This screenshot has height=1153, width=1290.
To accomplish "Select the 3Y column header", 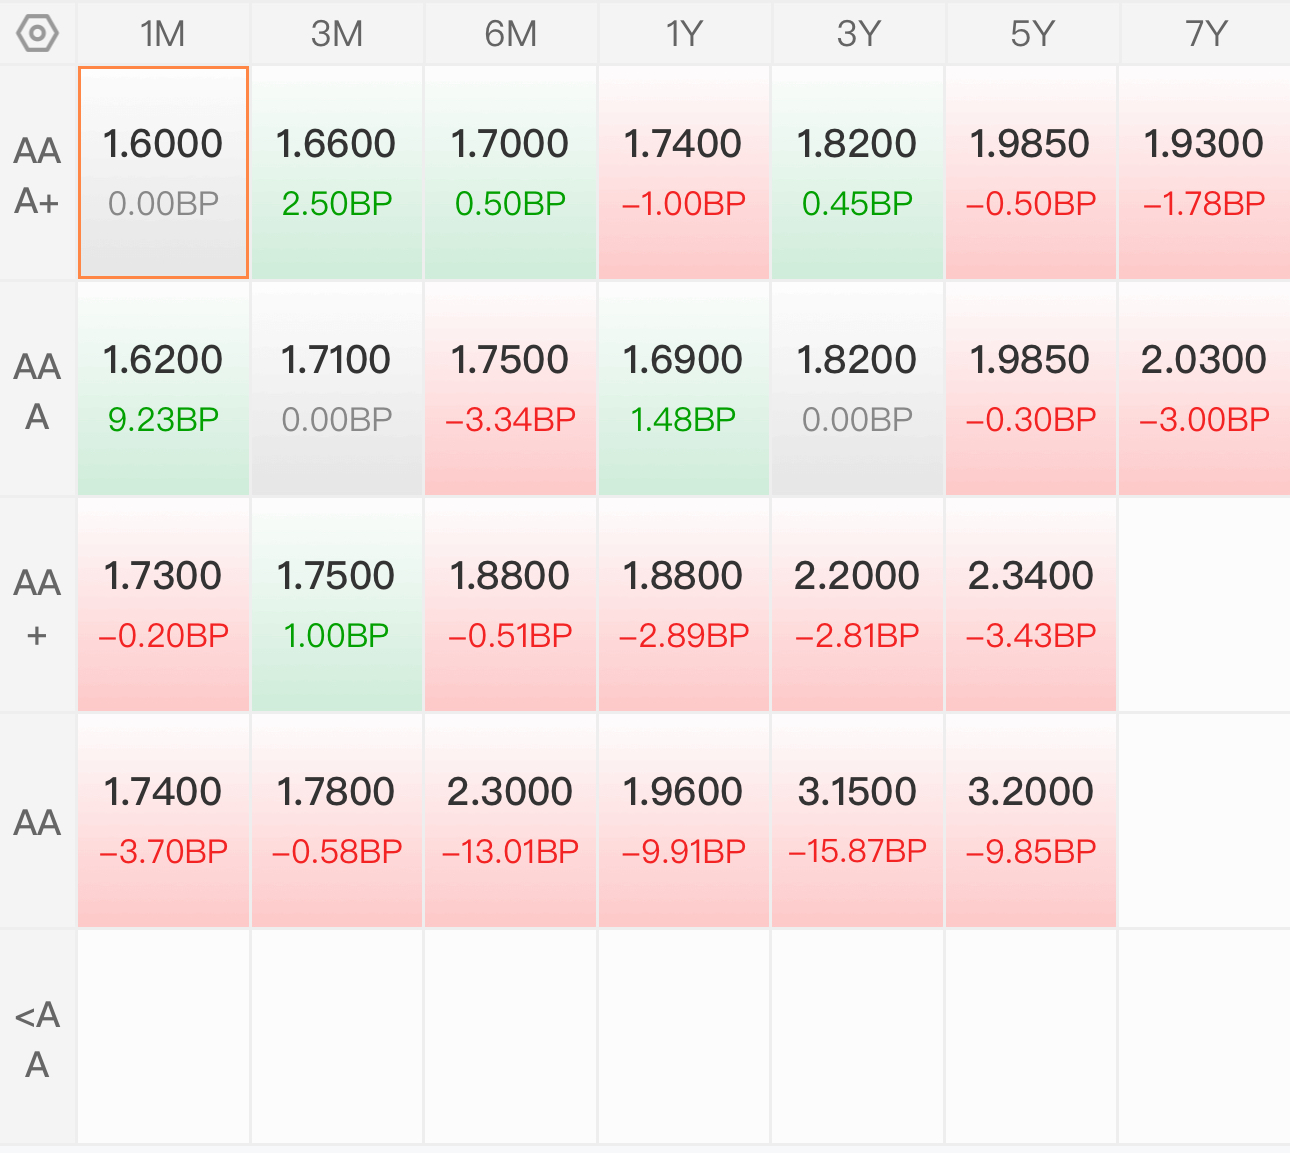I will point(858,34).
